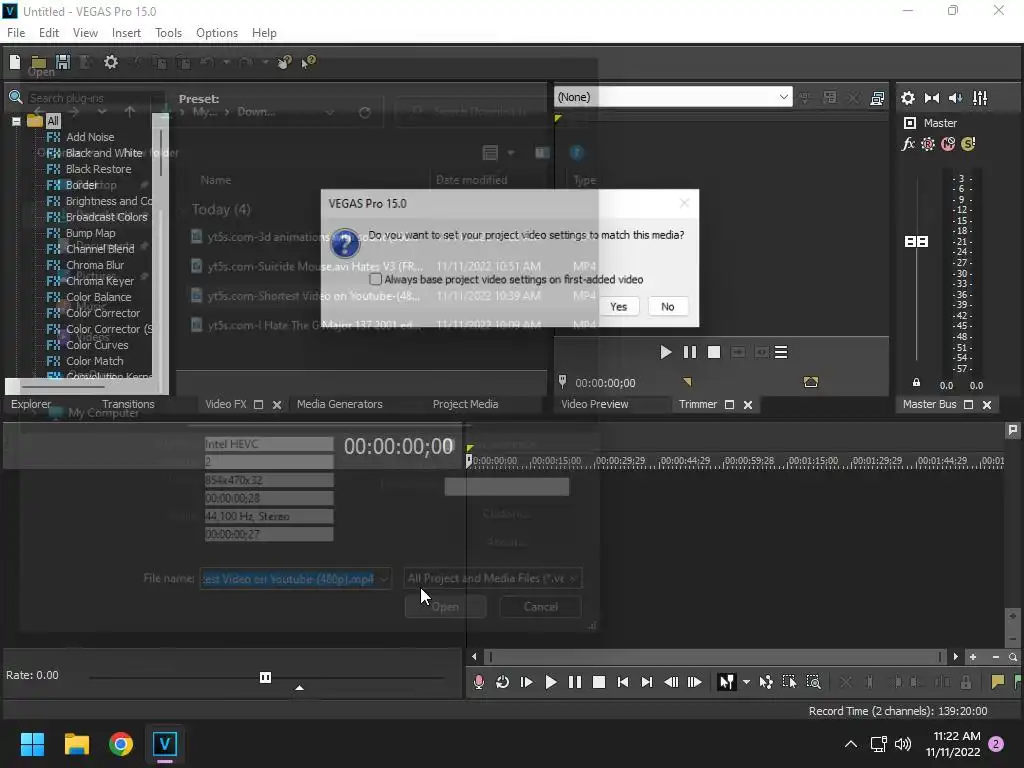The height and width of the screenshot is (768, 1024).
Task: Enable always base settings on first-added video
Action: (x=376, y=280)
